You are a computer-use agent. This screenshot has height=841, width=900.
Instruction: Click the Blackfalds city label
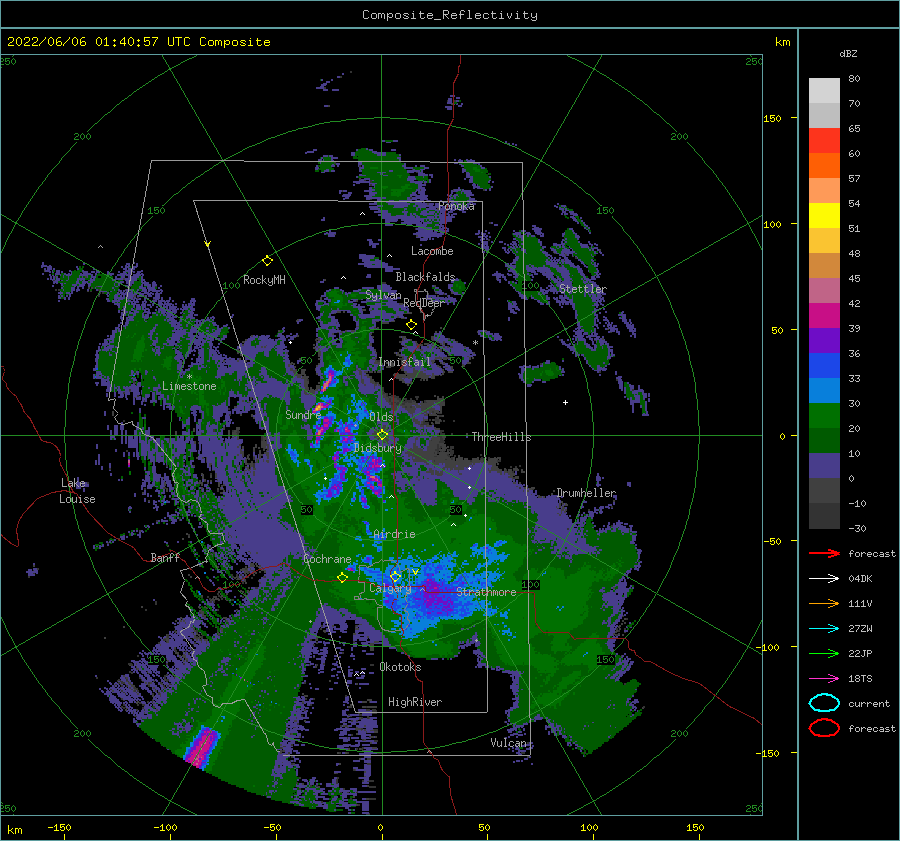click(x=425, y=277)
